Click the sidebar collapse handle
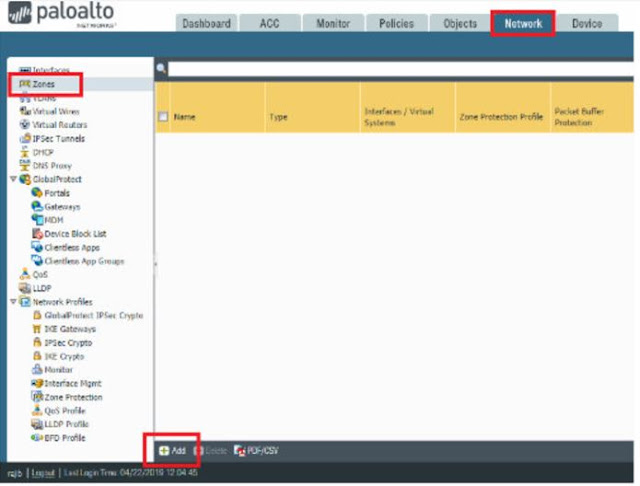 (155, 264)
